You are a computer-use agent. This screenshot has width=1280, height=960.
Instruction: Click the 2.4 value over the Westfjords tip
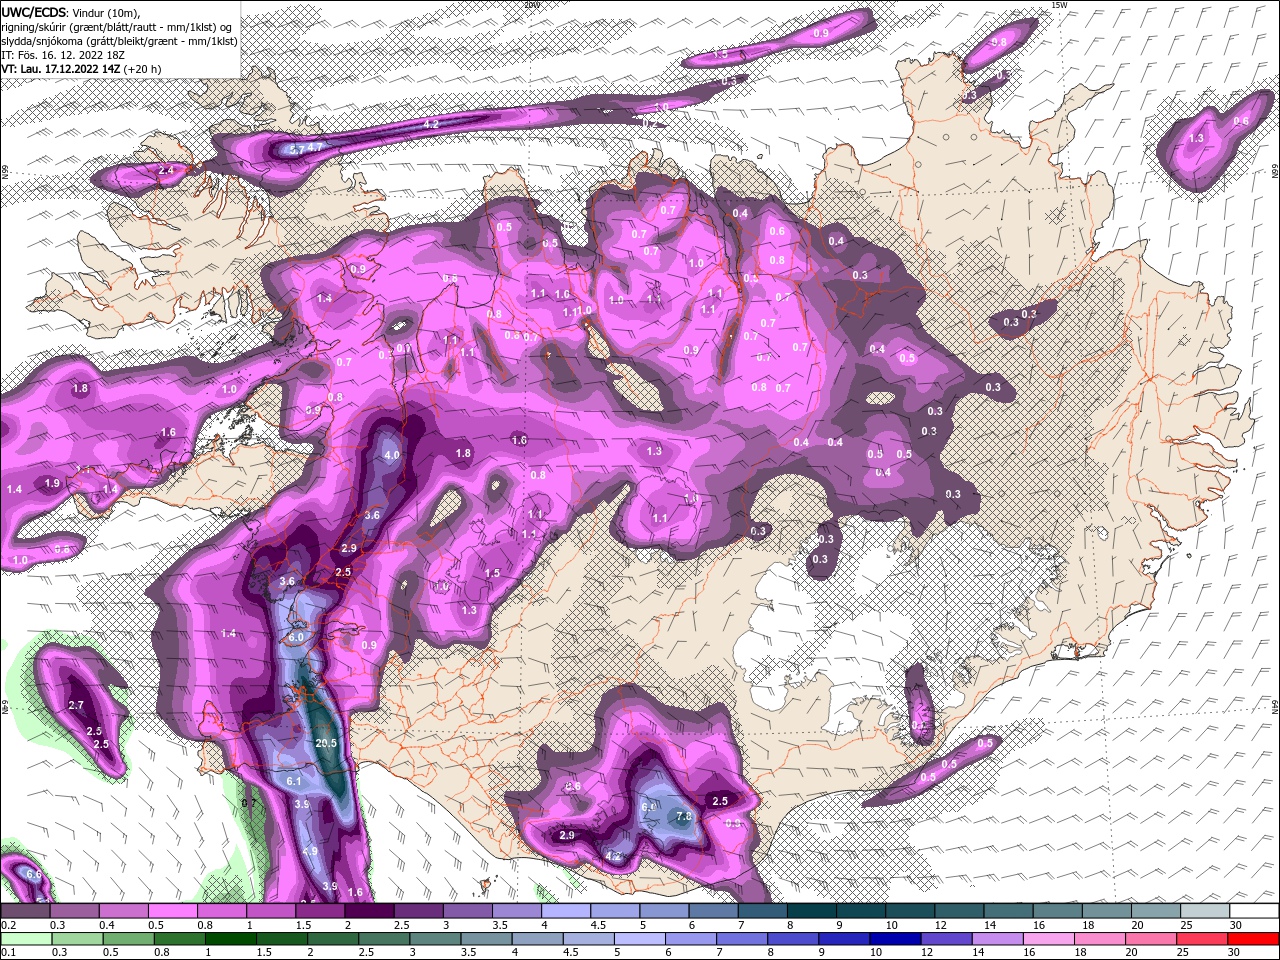coord(166,171)
